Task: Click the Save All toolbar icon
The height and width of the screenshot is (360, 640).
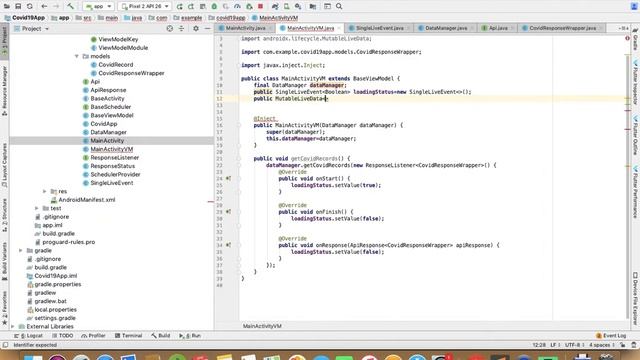Action: [18, 6]
